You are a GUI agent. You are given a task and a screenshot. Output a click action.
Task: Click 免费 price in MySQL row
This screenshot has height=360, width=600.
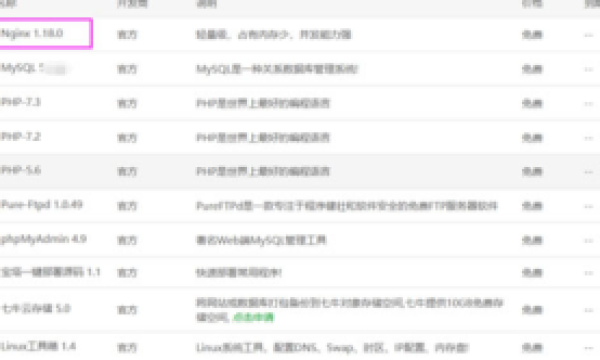[x=532, y=69]
